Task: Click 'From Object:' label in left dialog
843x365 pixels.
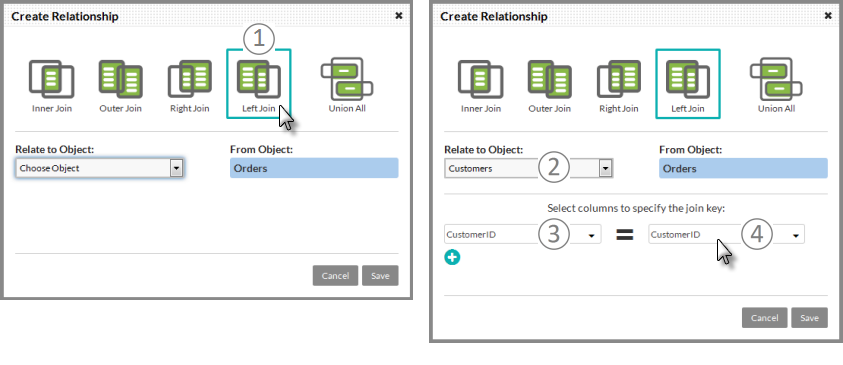Action: click(x=261, y=149)
